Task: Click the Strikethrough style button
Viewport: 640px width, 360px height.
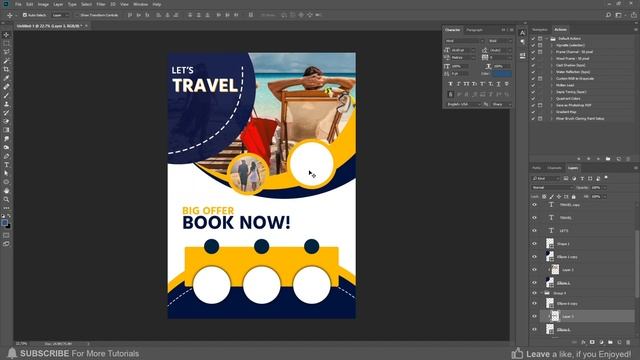Action: click(507, 84)
